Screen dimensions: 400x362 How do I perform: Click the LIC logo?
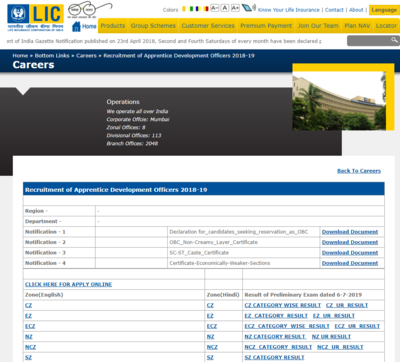35,18
